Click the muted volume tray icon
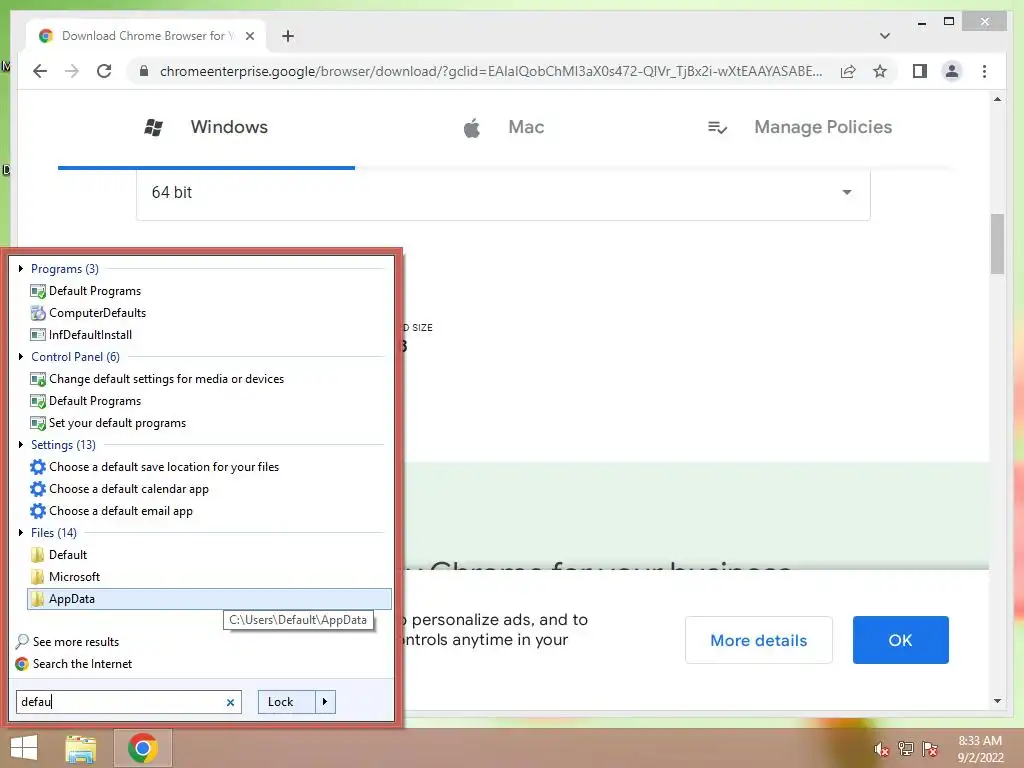The height and width of the screenshot is (768, 1024). [881, 749]
